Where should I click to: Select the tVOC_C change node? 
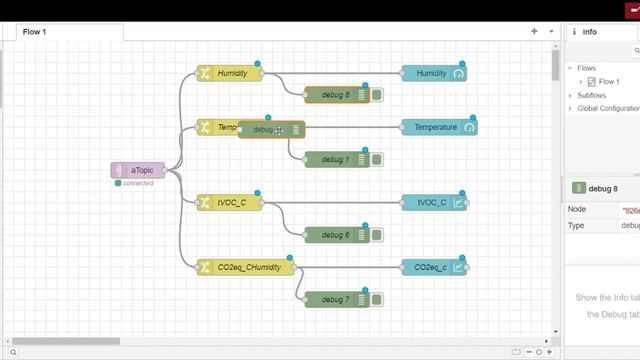click(229, 202)
